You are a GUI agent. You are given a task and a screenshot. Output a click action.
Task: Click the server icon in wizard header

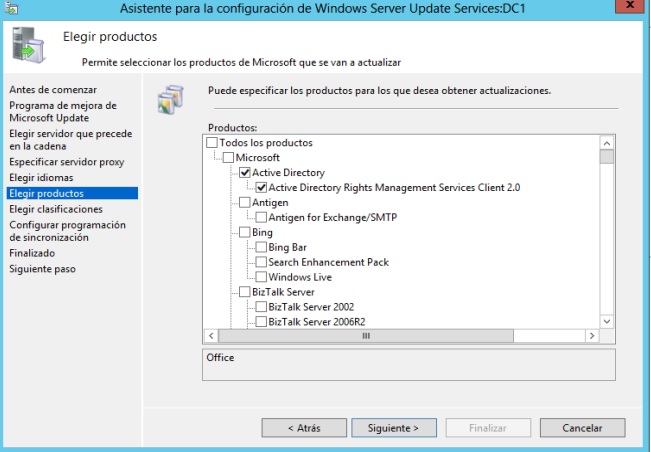click(x=28, y=45)
